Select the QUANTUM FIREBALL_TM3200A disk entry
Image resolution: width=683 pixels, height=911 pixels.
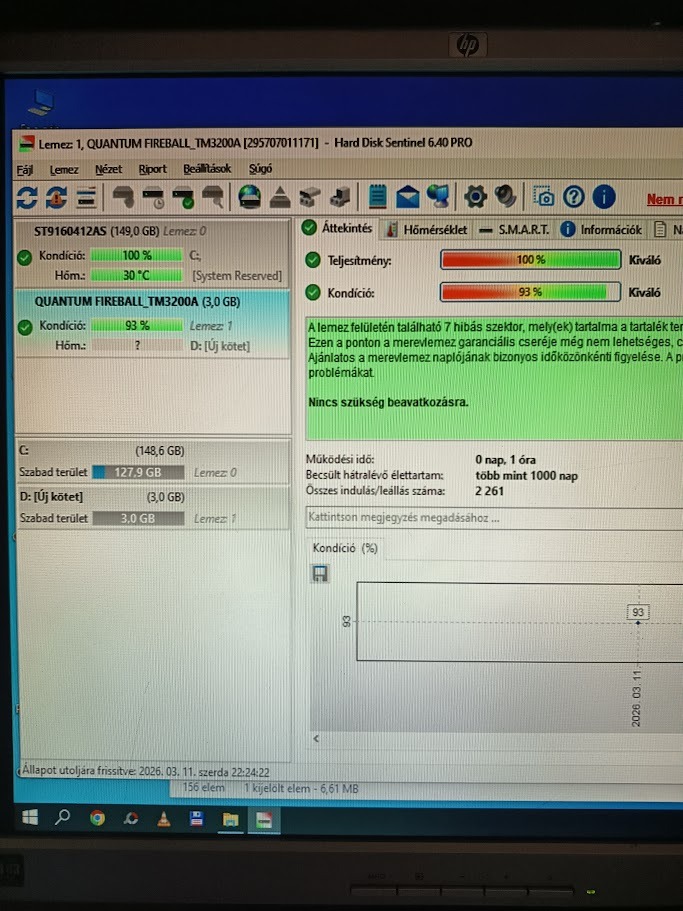click(153, 324)
